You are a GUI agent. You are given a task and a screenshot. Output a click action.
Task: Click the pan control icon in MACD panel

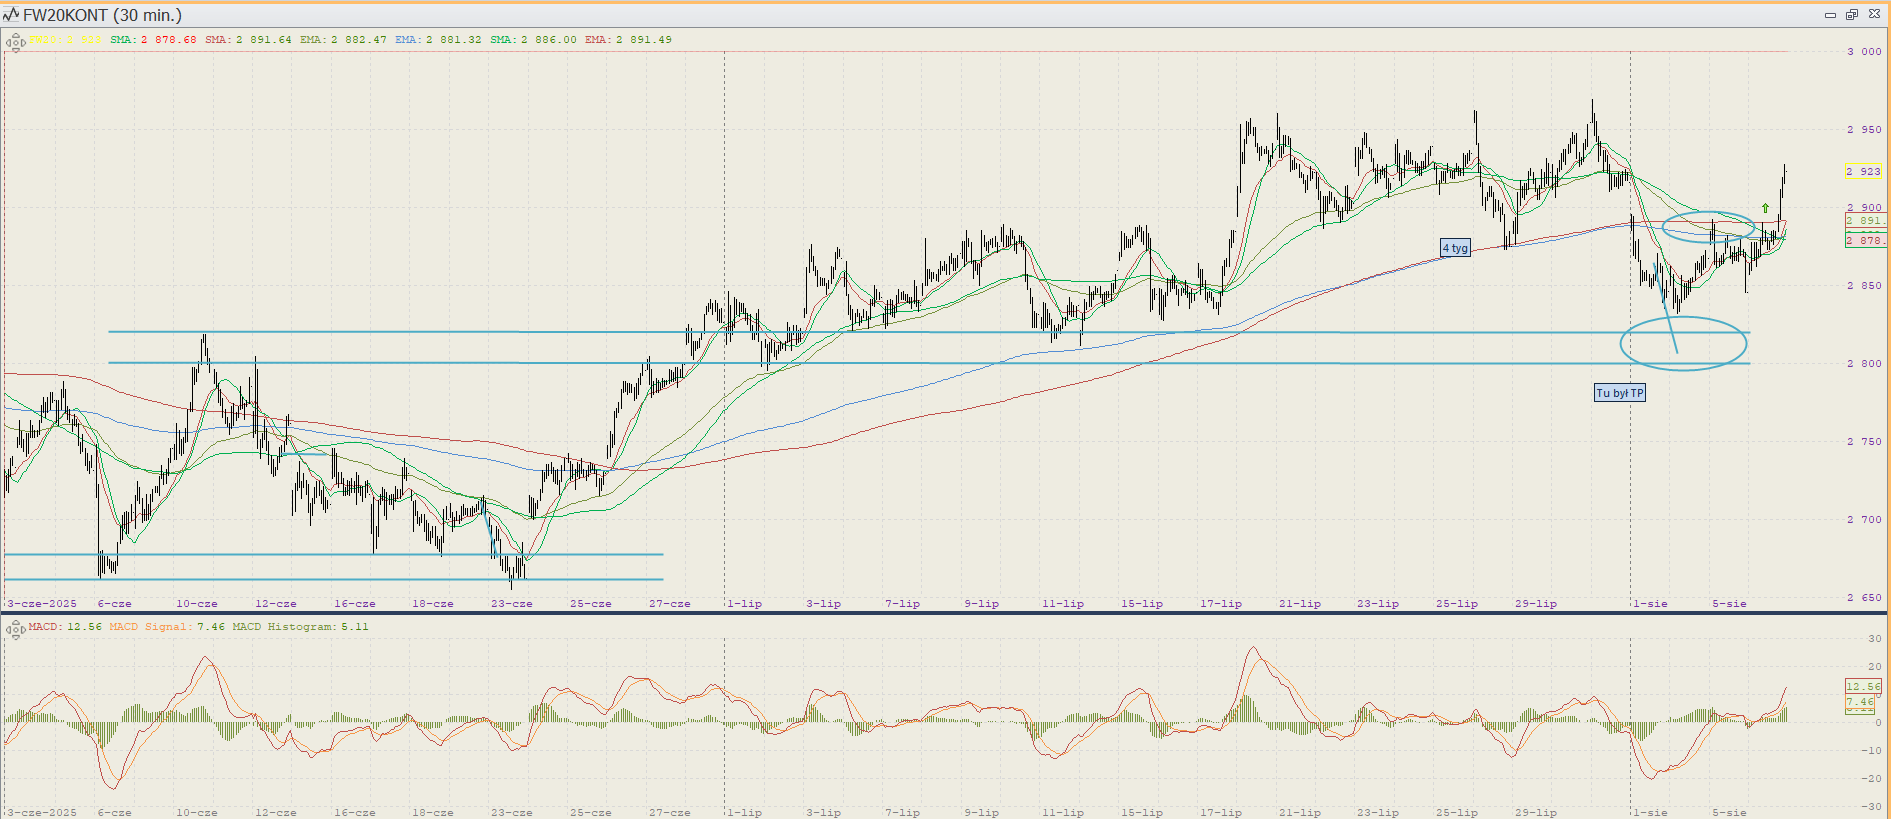click(15, 629)
